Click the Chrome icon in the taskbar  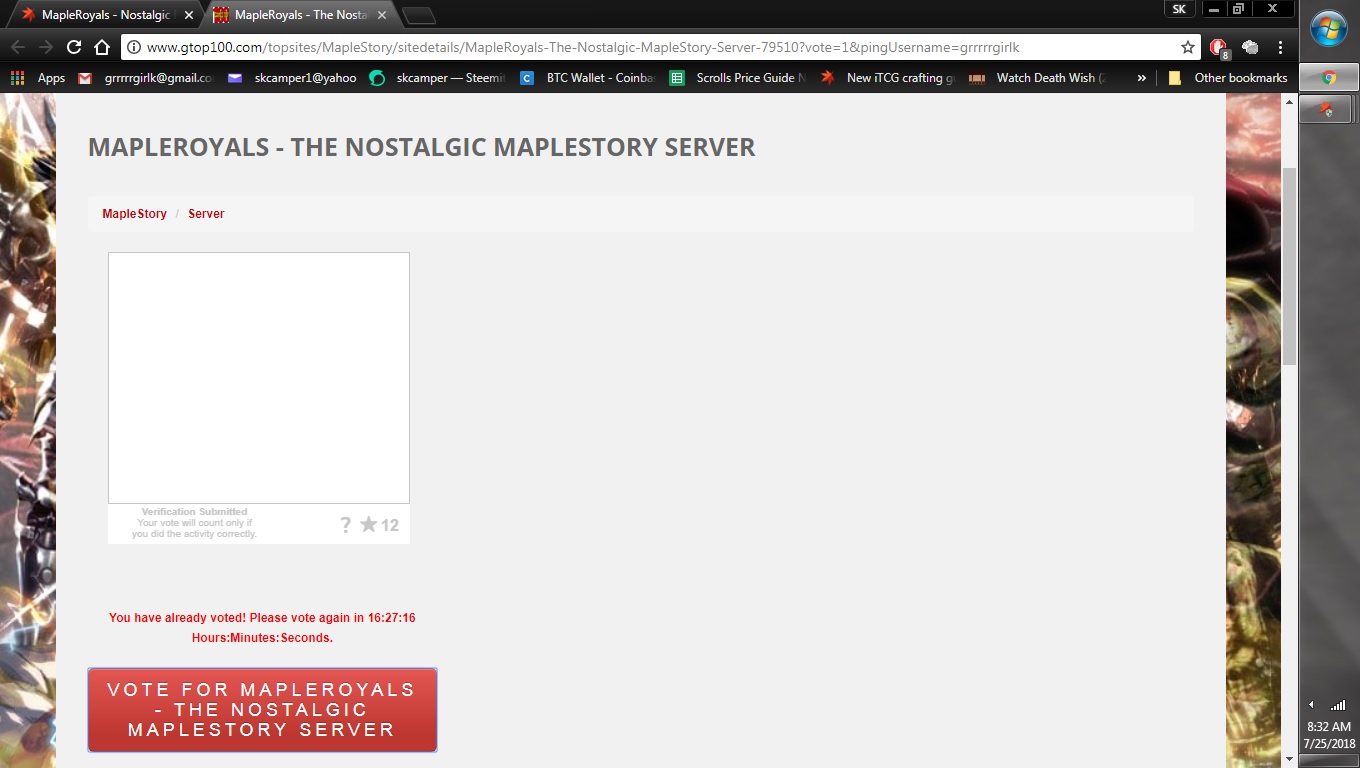tap(1328, 77)
